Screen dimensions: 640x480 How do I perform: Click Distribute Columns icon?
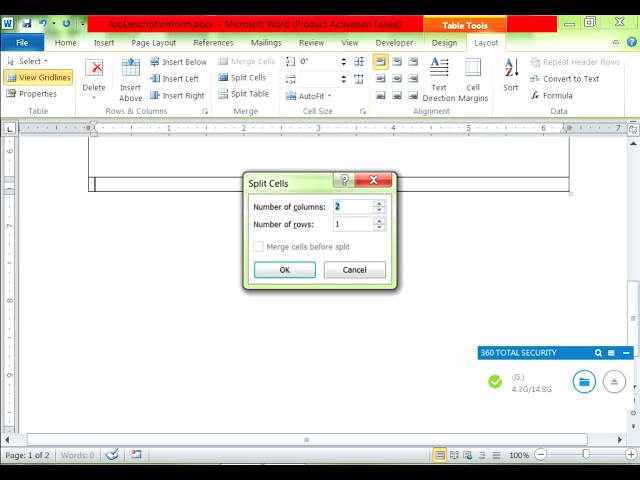pyautogui.click(x=359, y=78)
